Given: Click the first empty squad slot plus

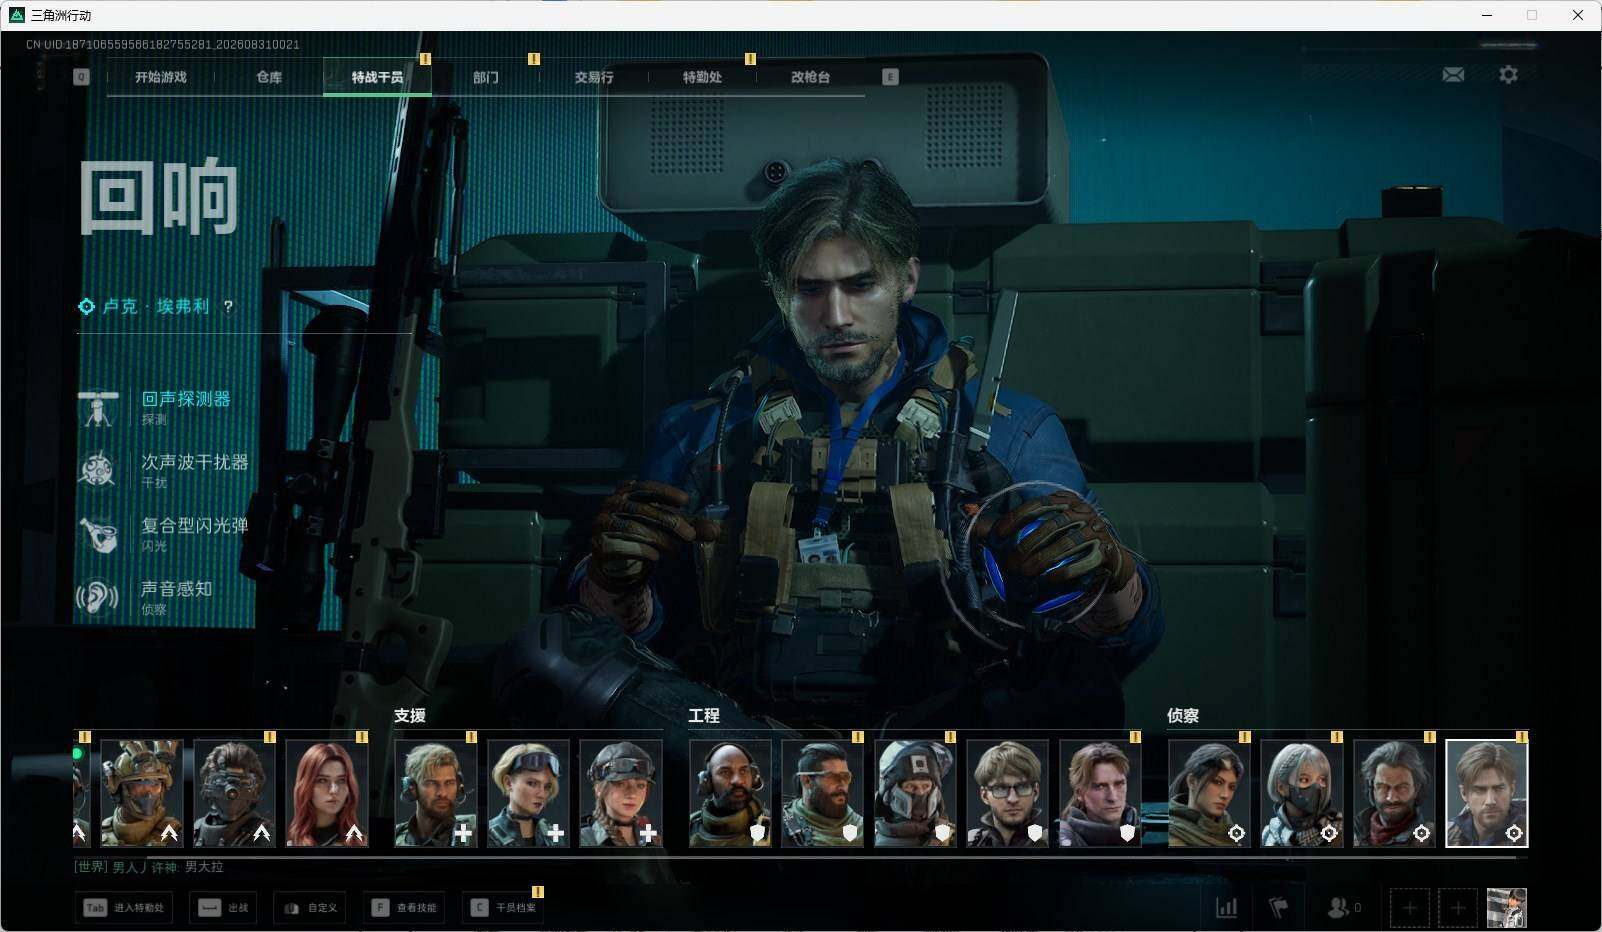Looking at the screenshot, I should click(x=1409, y=908).
